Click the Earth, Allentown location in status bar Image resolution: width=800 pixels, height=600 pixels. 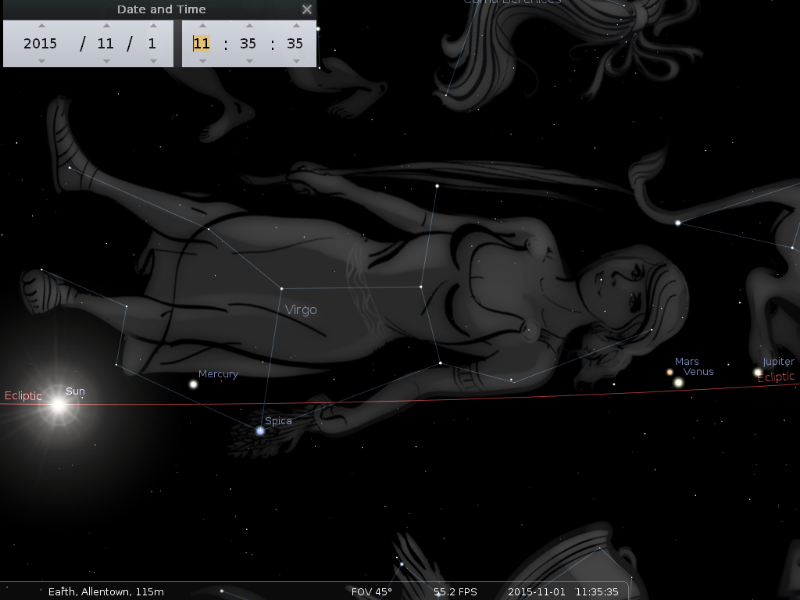pos(106,592)
